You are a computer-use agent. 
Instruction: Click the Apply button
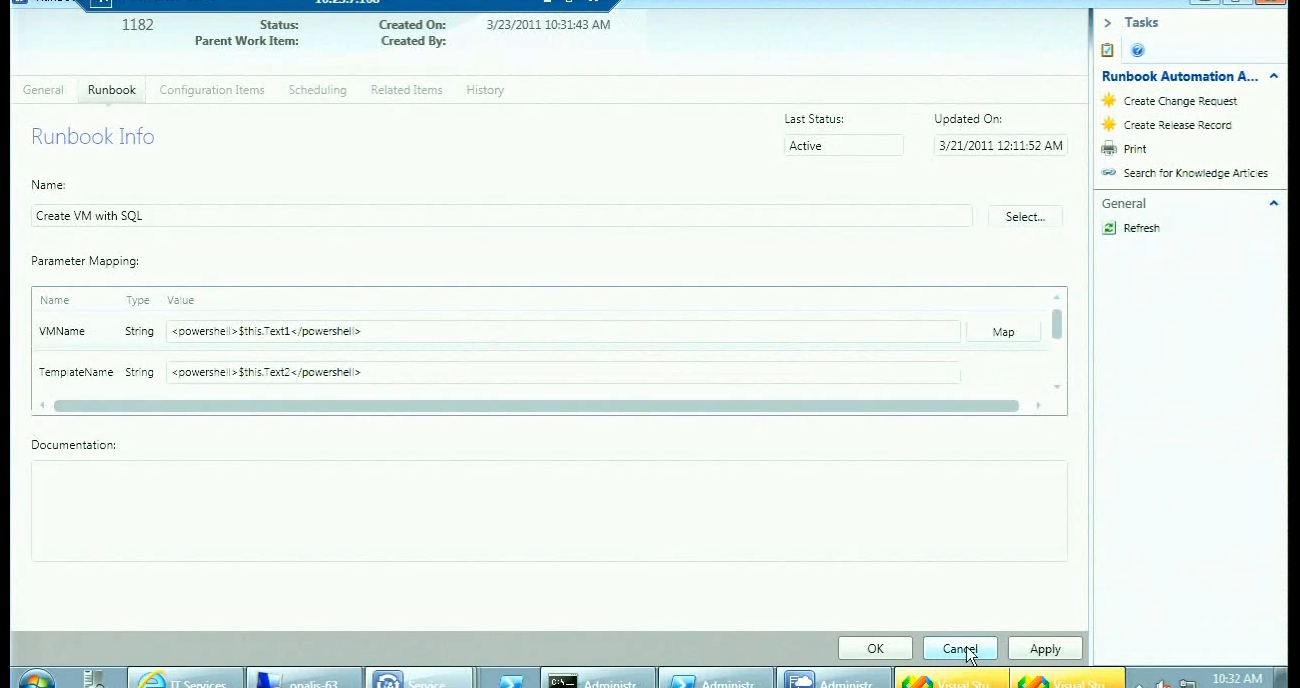click(x=1045, y=649)
